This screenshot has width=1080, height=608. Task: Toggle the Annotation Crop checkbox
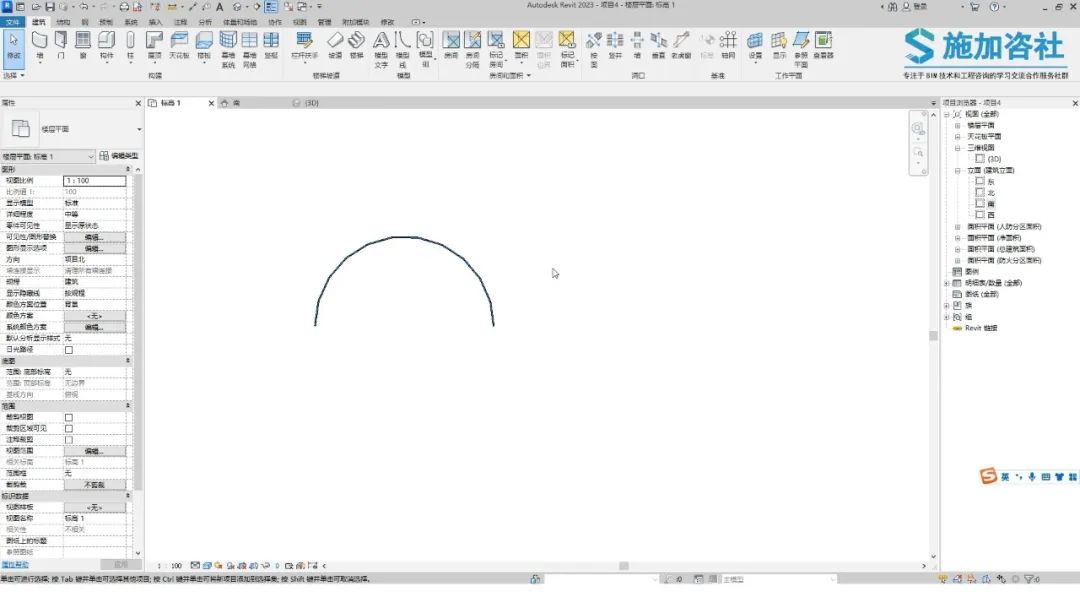pyautogui.click(x=69, y=440)
